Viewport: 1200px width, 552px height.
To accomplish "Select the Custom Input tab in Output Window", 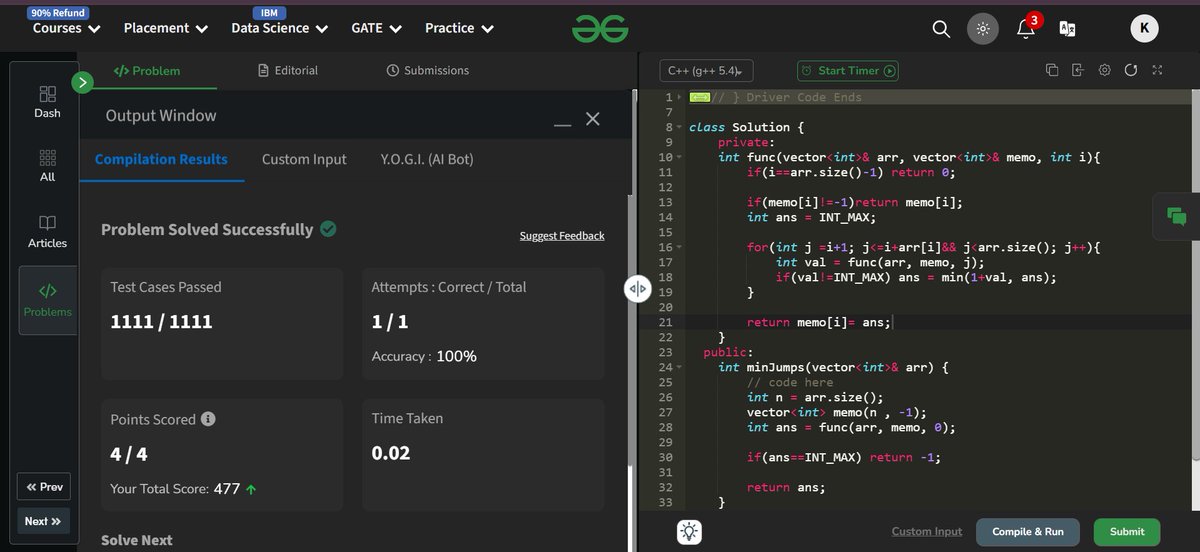I will [x=304, y=159].
